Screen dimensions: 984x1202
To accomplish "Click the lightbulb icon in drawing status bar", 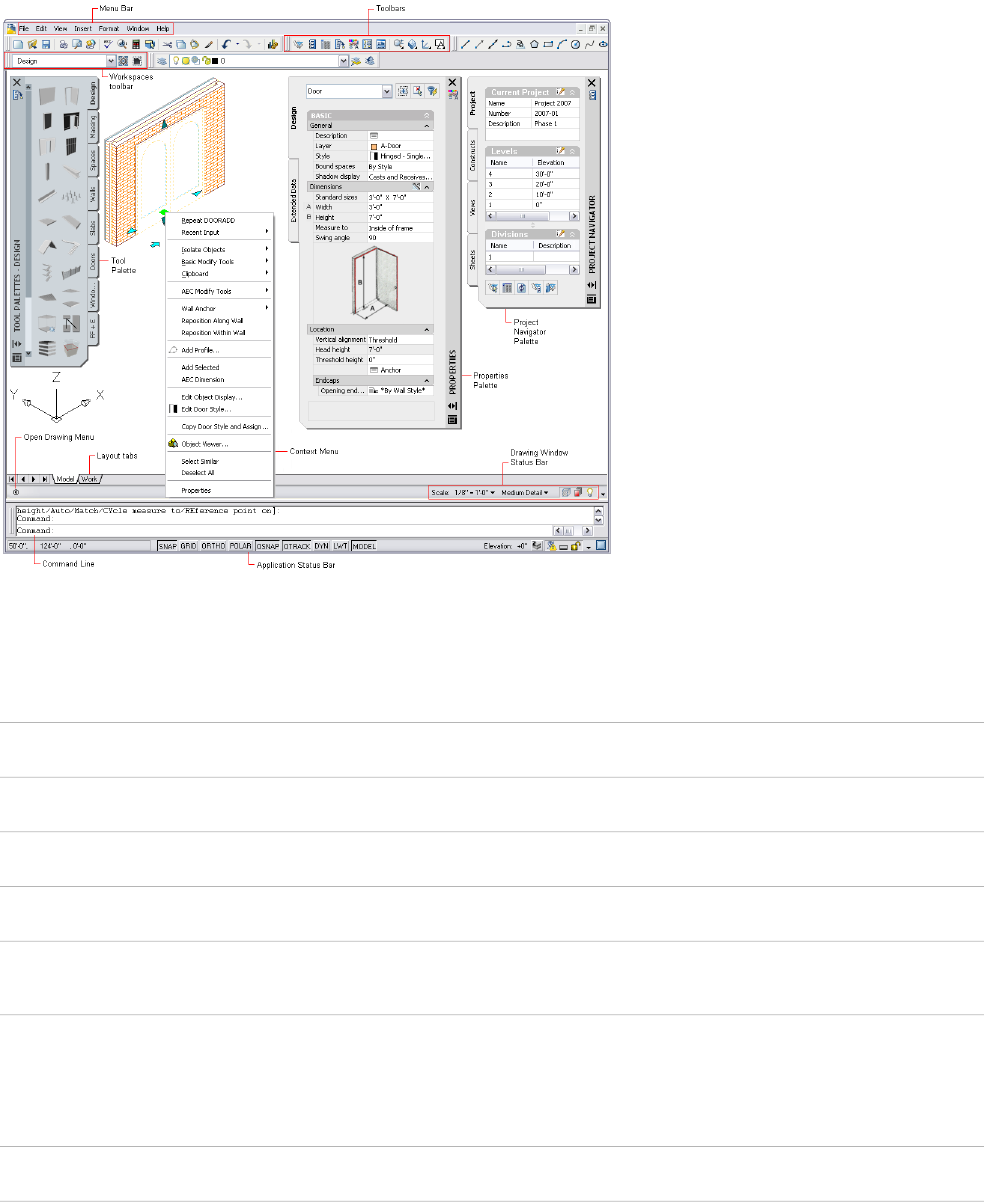I will coord(590,492).
